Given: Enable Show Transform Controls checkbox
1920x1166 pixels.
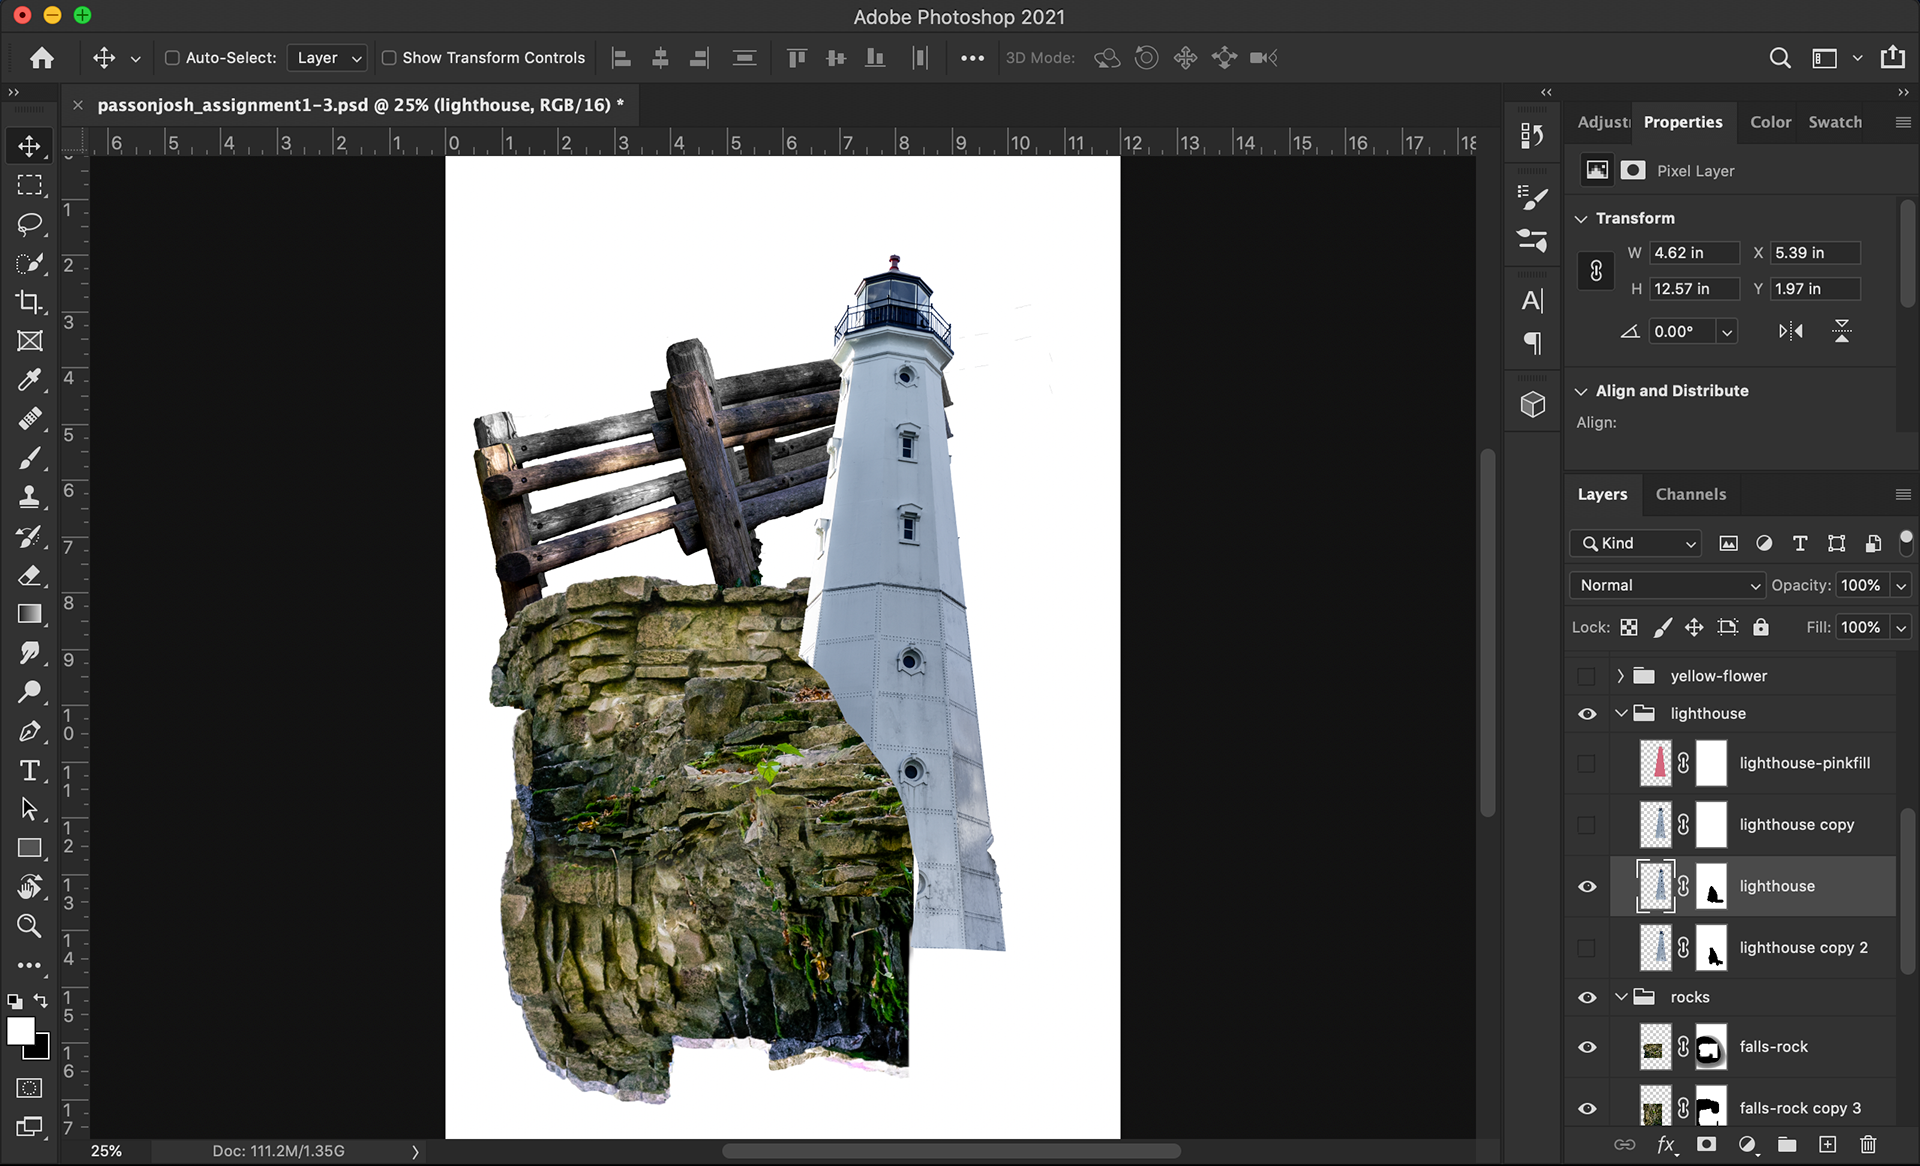Looking at the screenshot, I should coord(389,58).
